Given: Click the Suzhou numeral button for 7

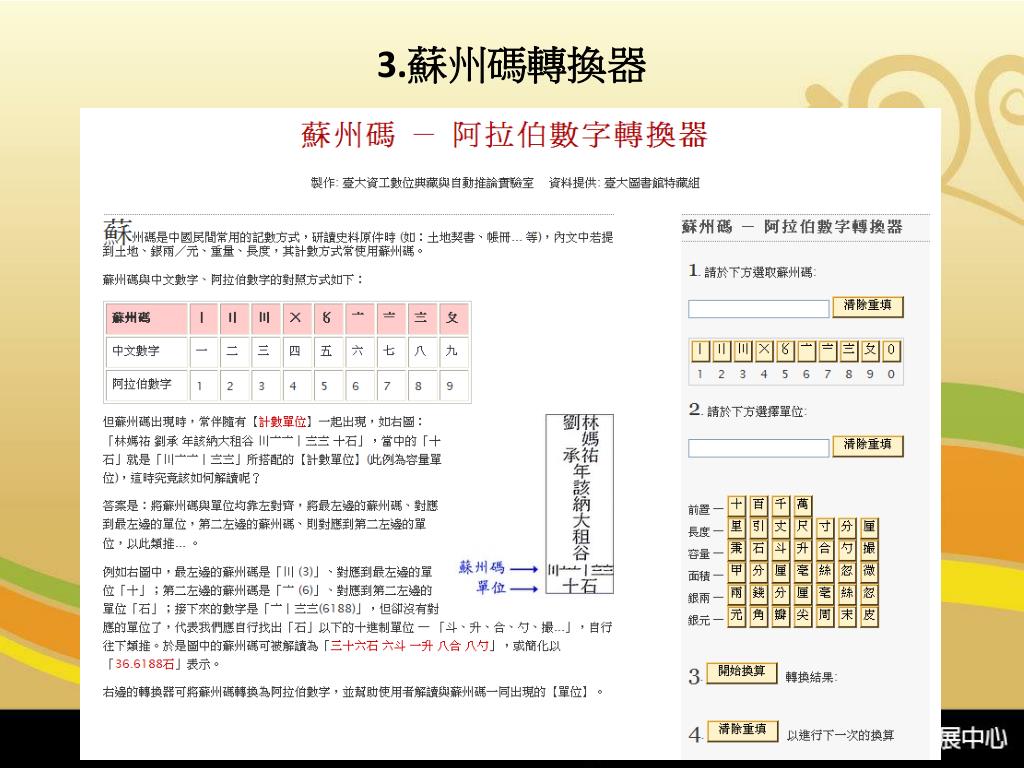Looking at the screenshot, I should pyautogui.click(x=827, y=351).
